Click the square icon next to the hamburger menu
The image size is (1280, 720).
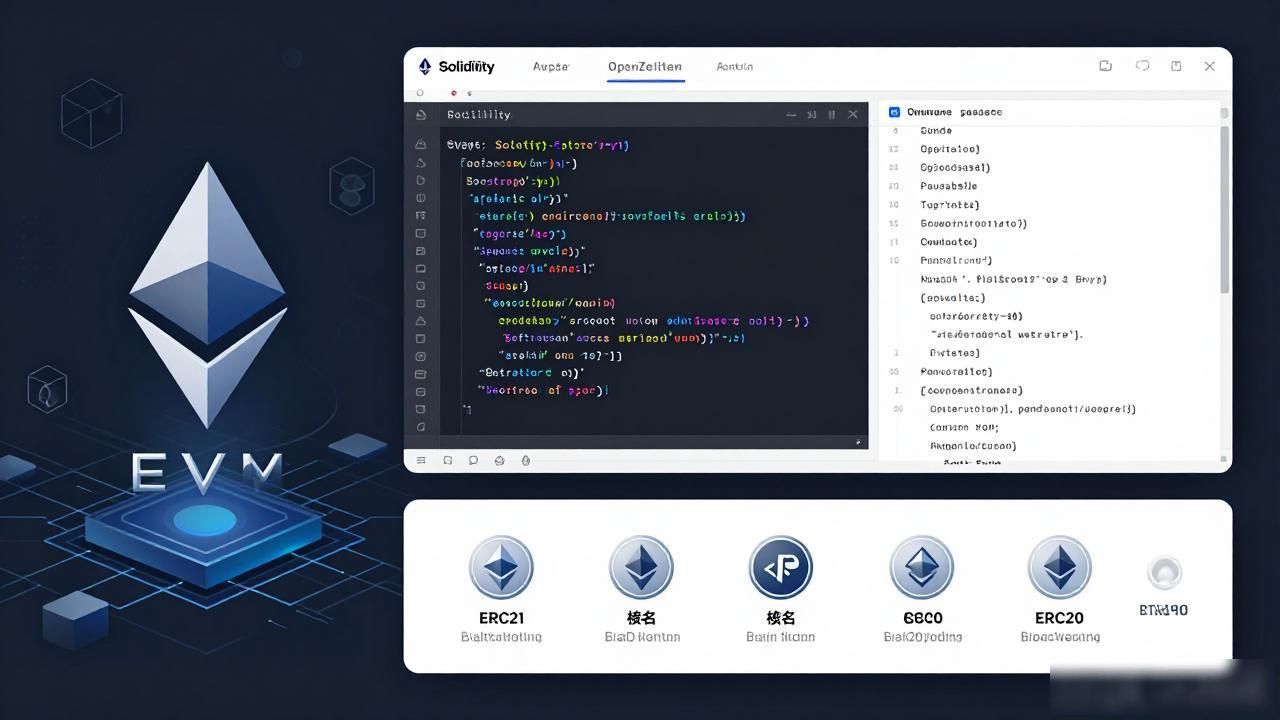pos(447,461)
